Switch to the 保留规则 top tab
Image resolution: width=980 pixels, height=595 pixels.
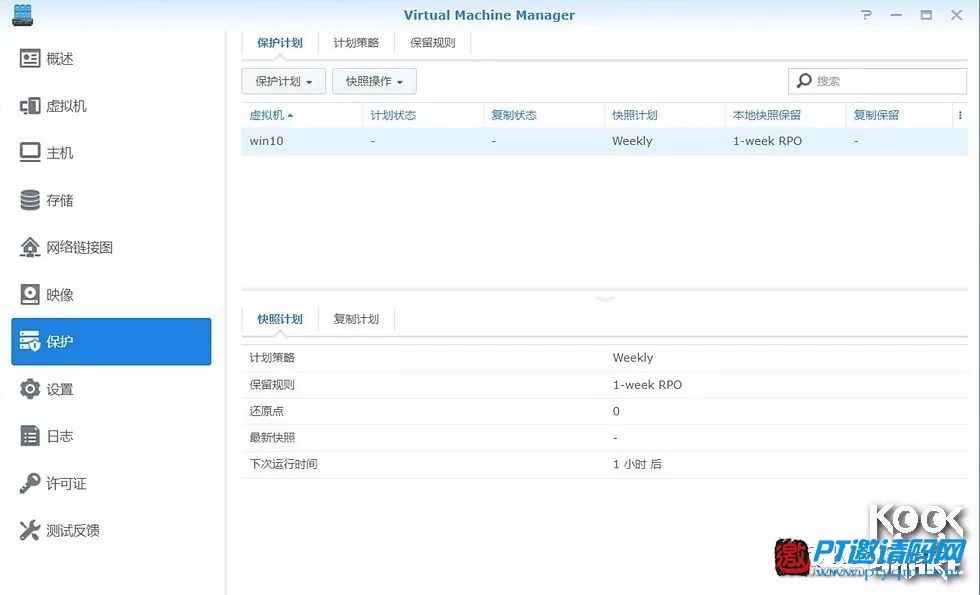coord(432,43)
